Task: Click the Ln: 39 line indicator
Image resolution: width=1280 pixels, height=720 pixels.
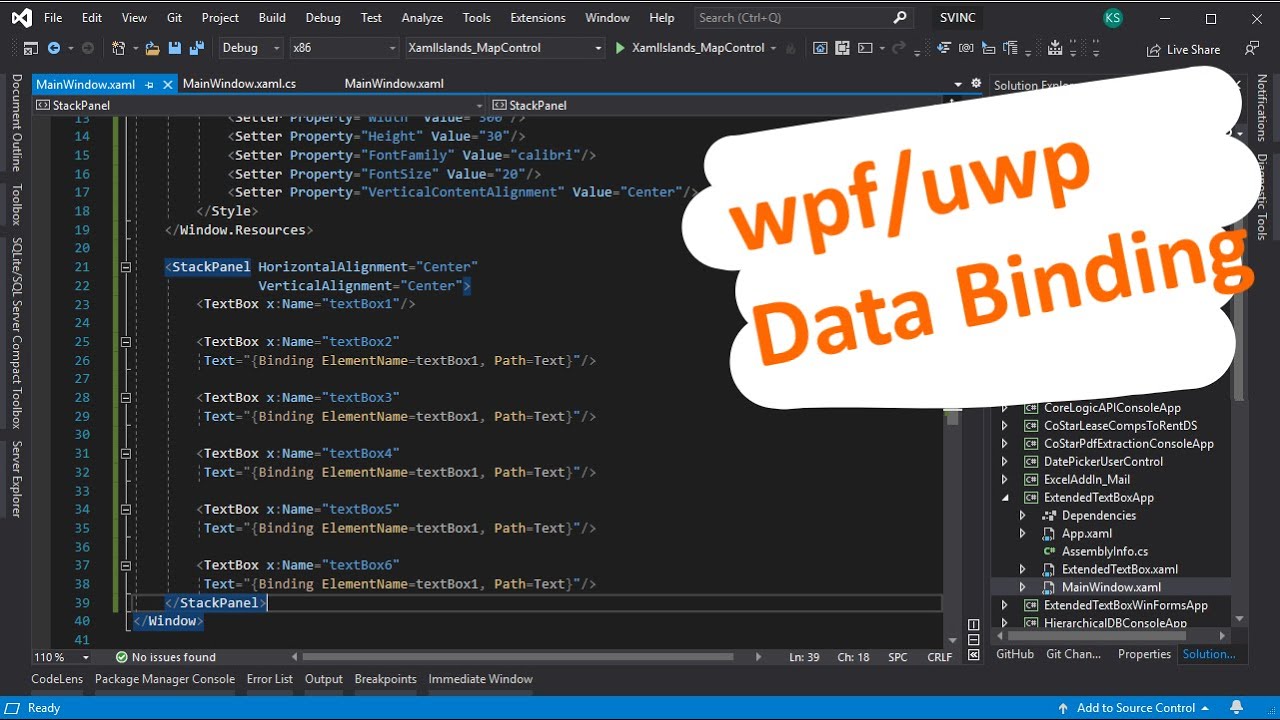Action: coord(806,657)
